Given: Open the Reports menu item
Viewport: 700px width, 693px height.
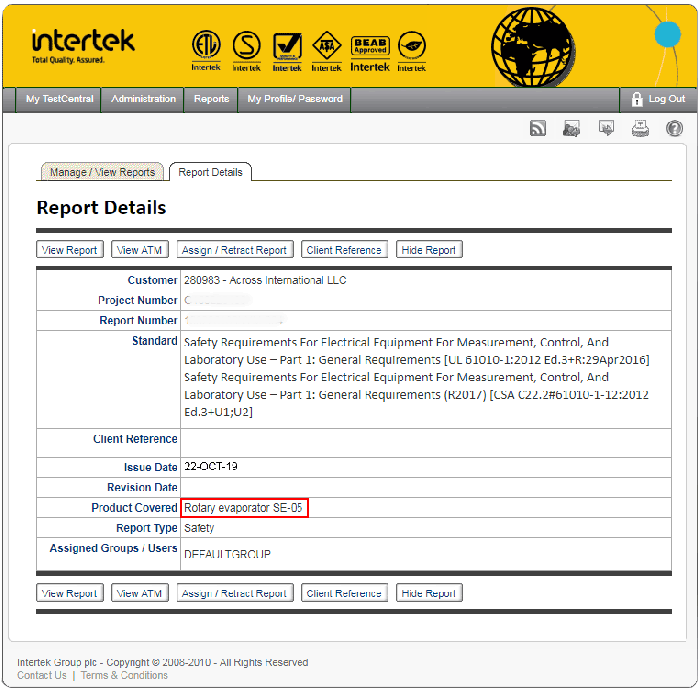Looking at the screenshot, I should 211,99.
